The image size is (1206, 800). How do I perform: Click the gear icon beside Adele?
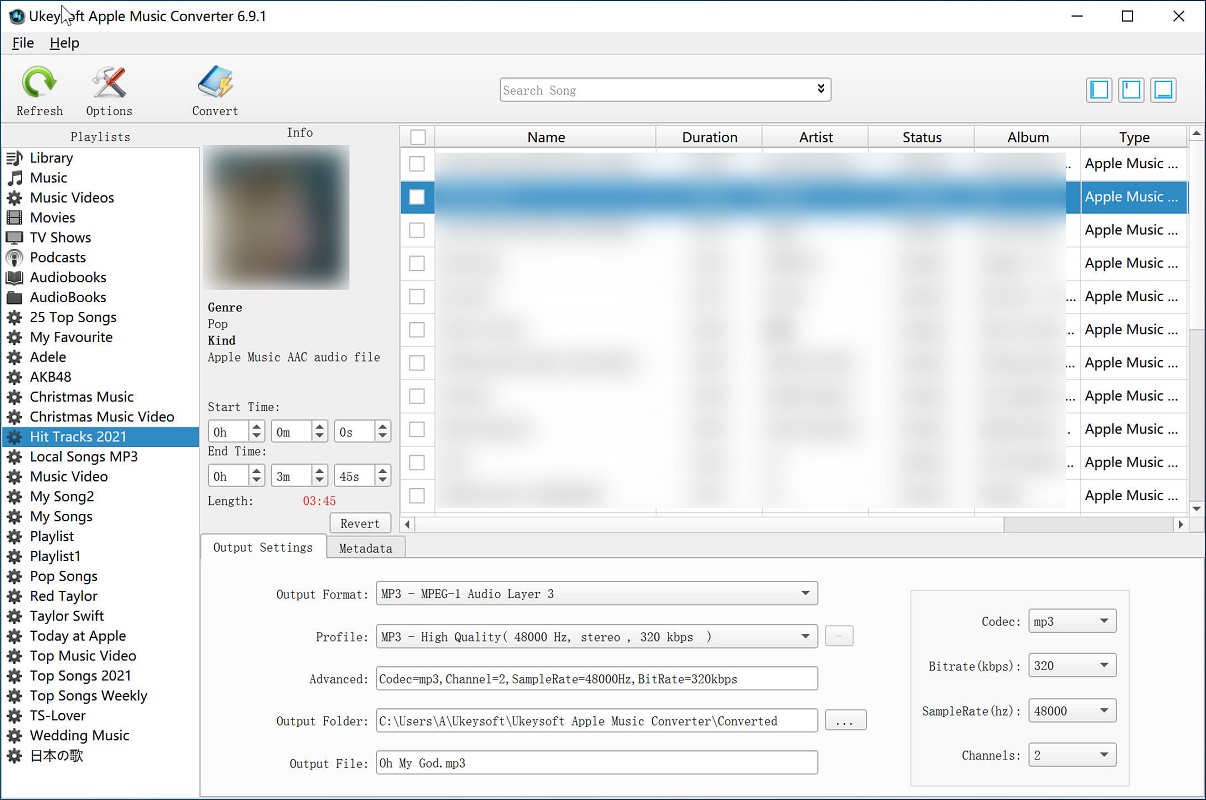click(14, 358)
